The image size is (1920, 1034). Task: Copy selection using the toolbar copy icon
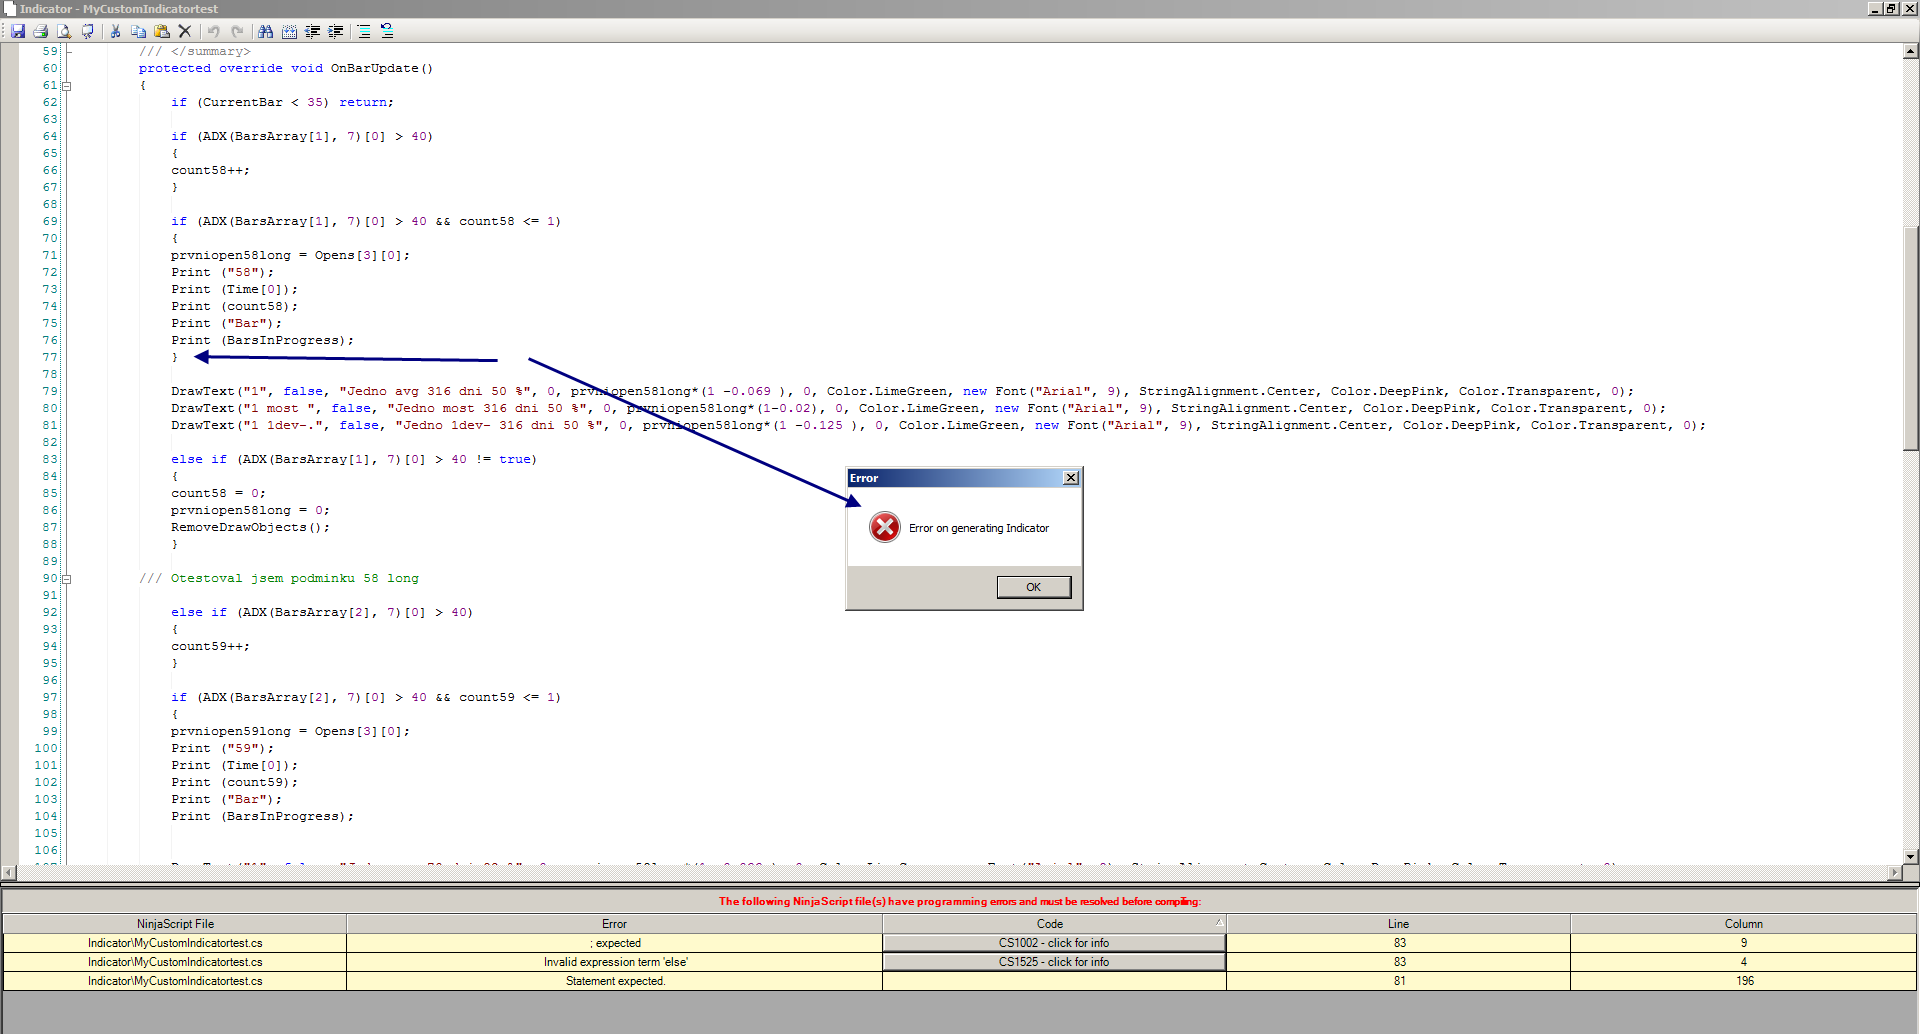(138, 31)
